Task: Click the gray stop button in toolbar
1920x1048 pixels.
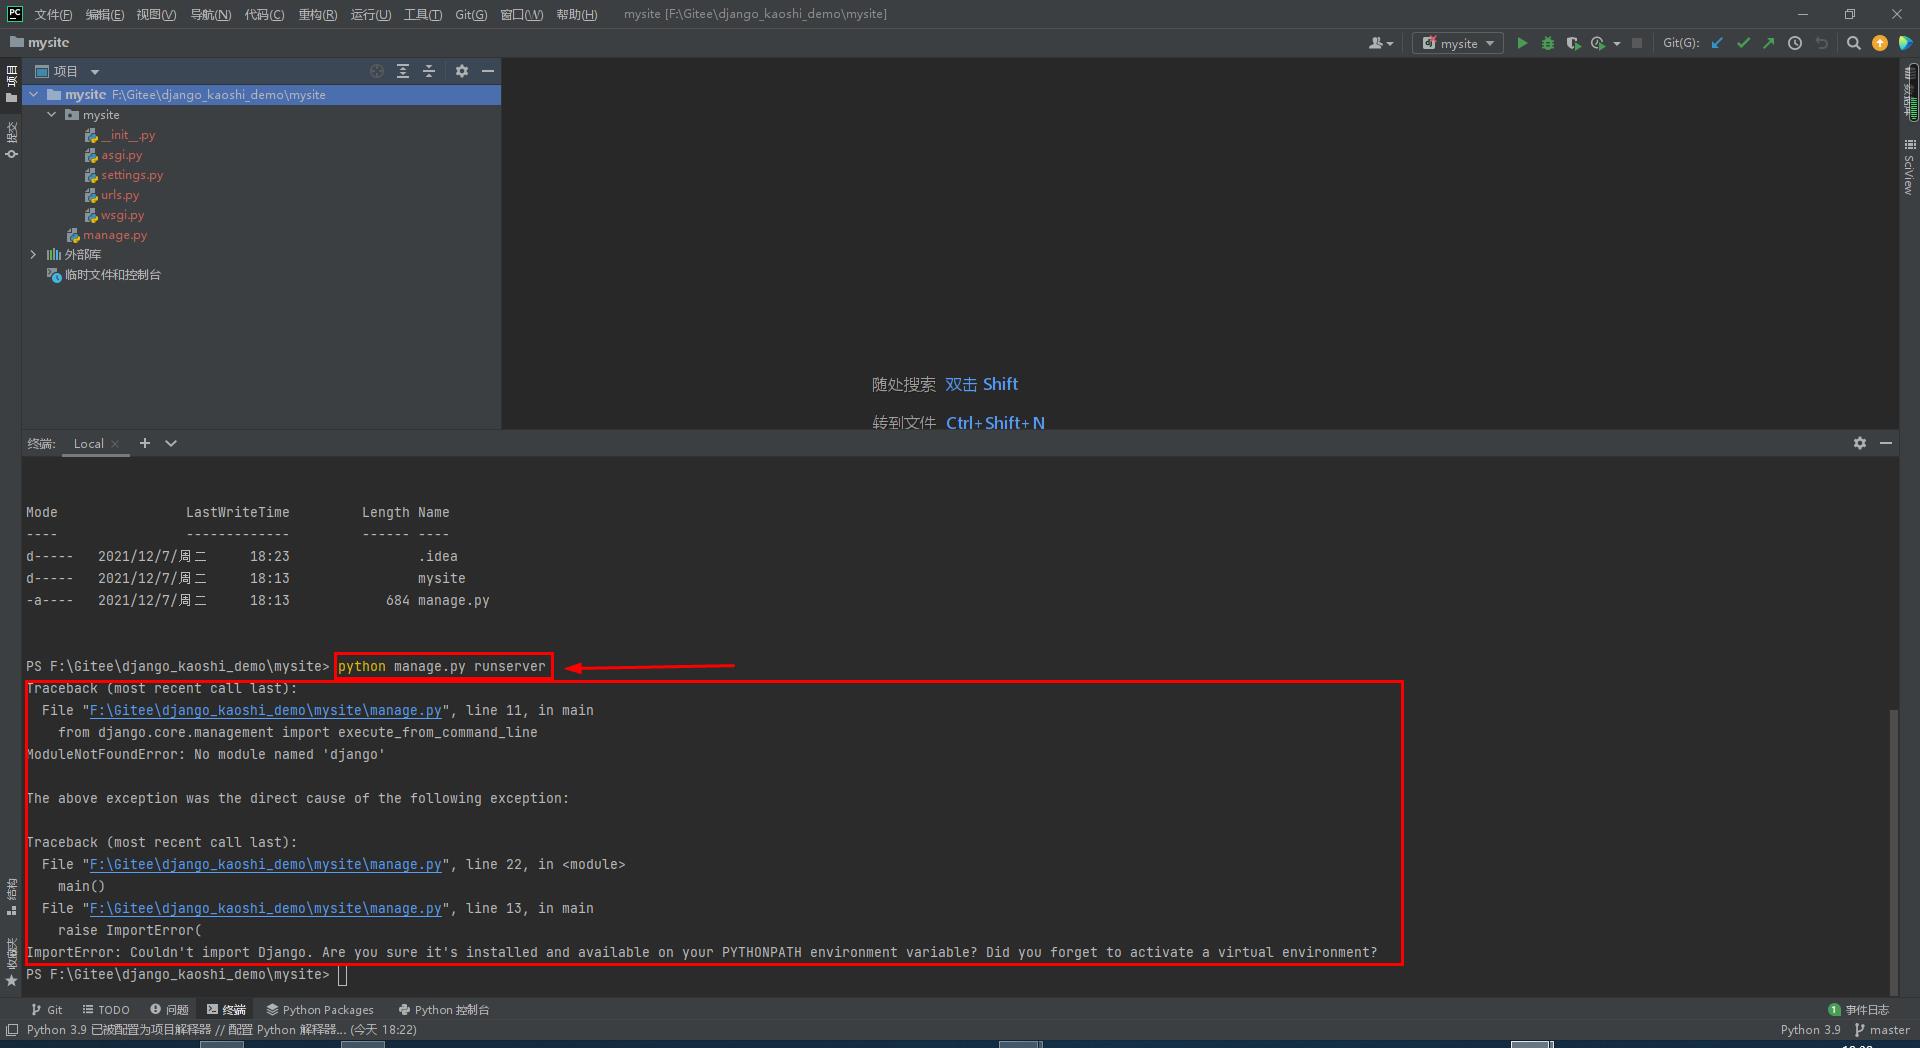Action: (1637, 43)
